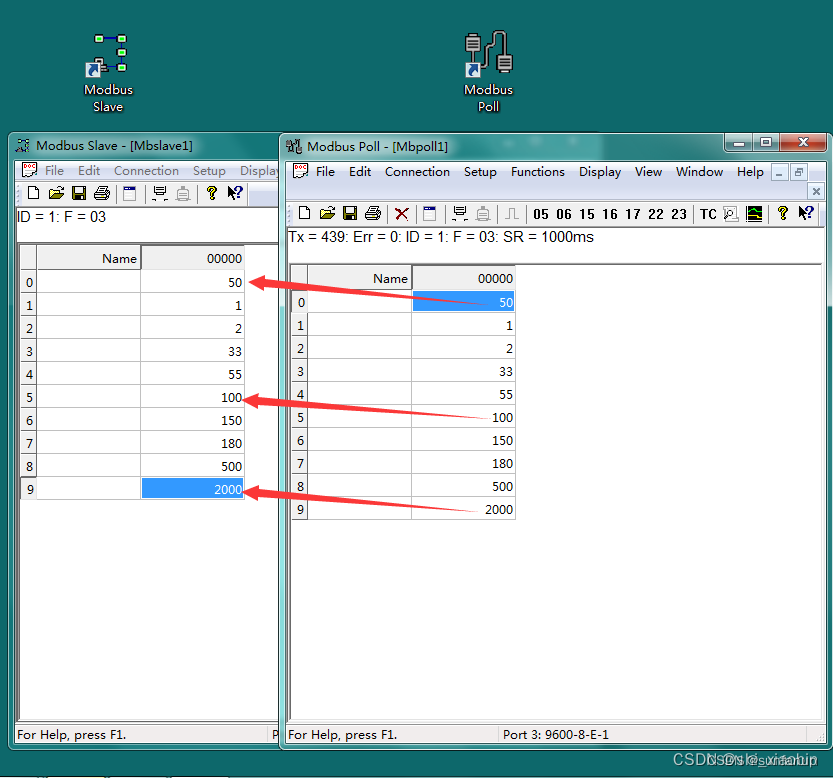
Task: Click context help arrow icon in Modbus Slave
Action: point(235,193)
